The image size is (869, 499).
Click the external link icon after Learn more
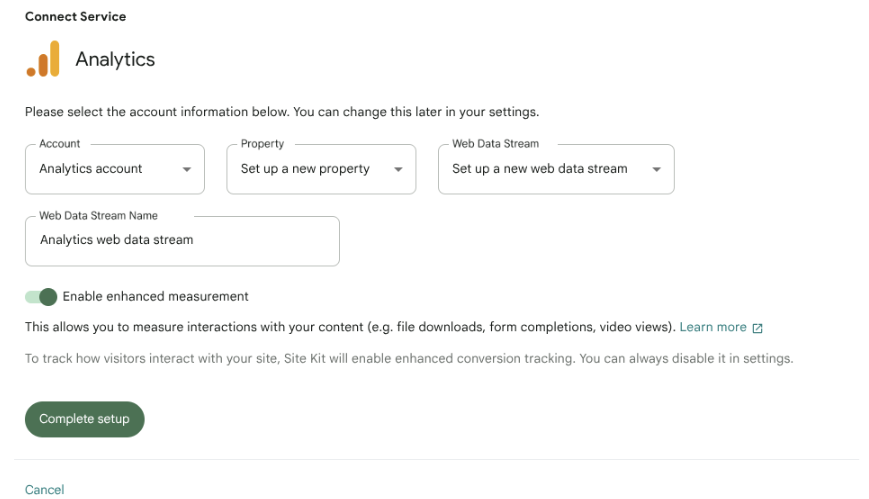click(x=758, y=328)
